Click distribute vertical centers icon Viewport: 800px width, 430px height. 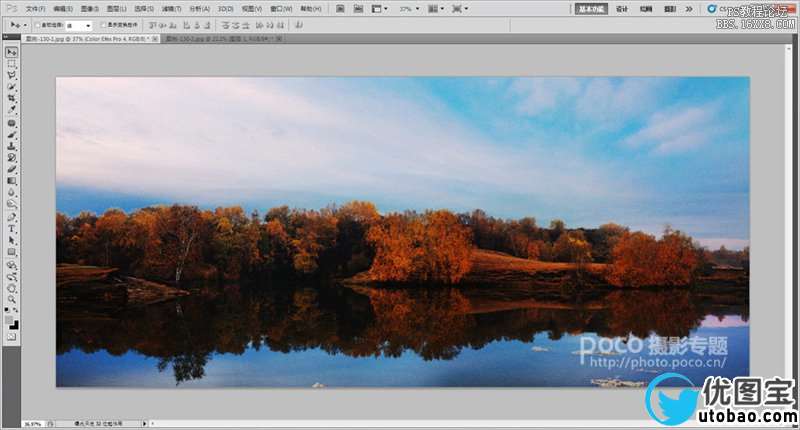pyautogui.click(x=236, y=25)
